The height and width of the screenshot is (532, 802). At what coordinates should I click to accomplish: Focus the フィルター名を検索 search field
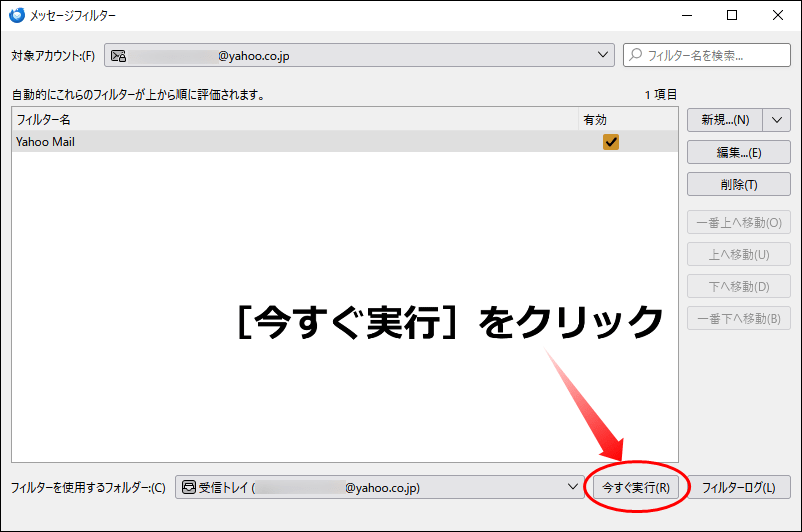pos(707,55)
